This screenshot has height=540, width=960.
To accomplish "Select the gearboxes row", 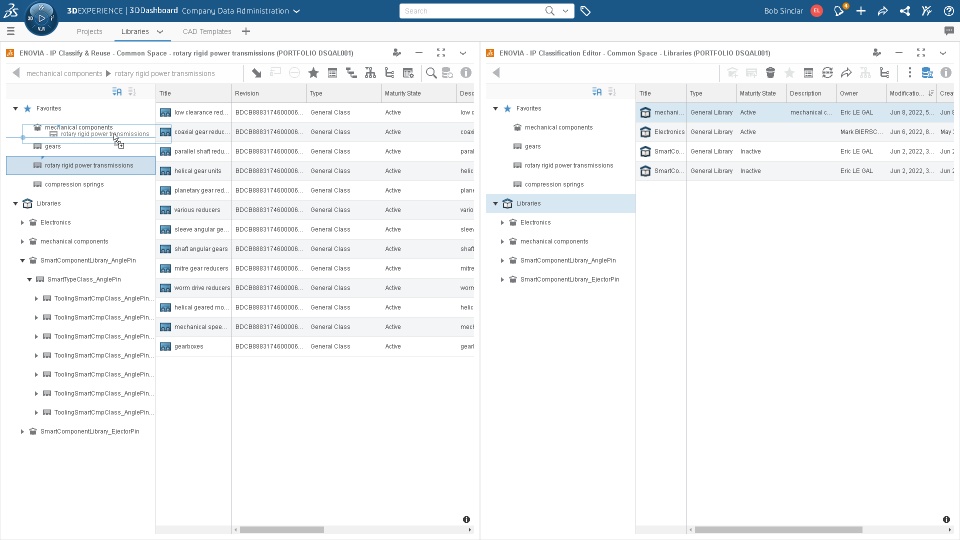I will pos(315,347).
